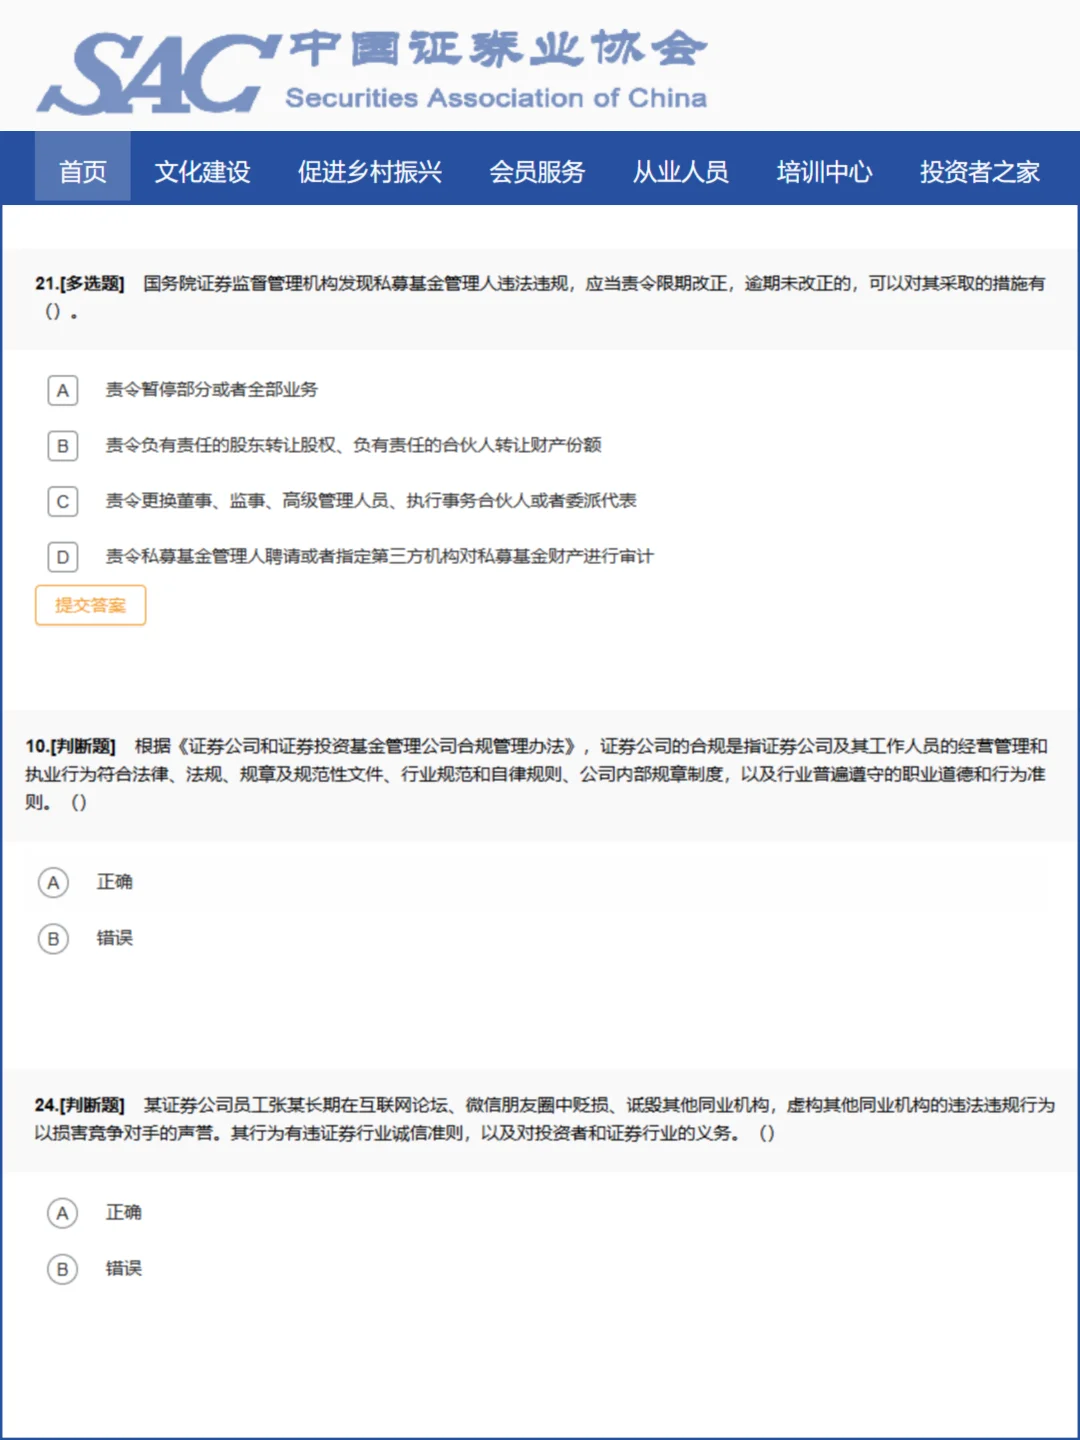This screenshot has width=1080, height=1440.
Task: Check option B for question 21
Action: [x=63, y=446]
